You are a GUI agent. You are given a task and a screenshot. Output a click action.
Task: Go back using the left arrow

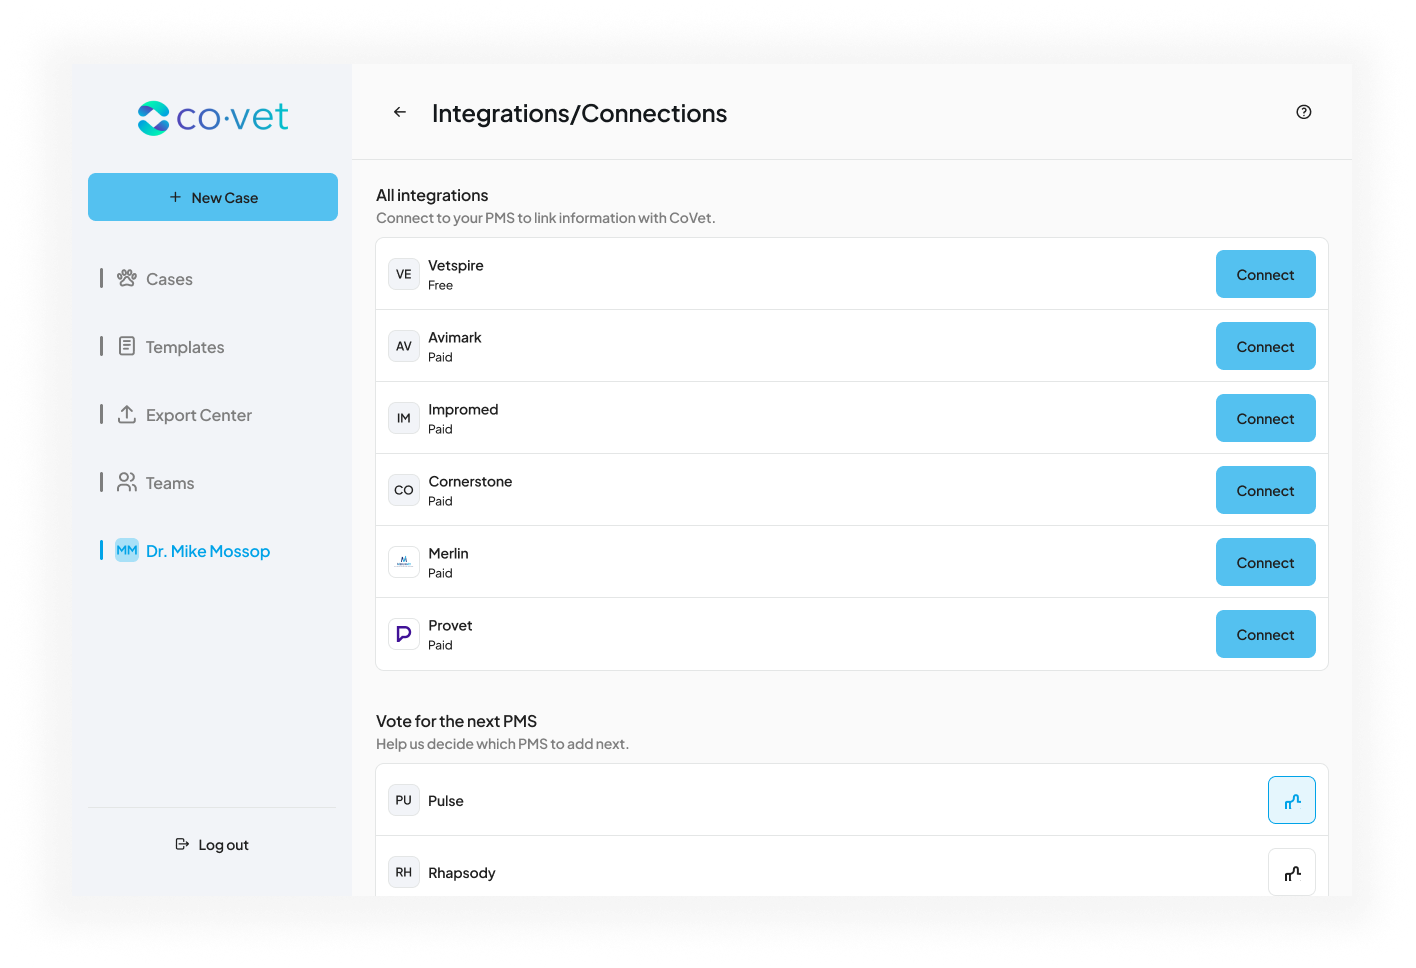(400, 112)
